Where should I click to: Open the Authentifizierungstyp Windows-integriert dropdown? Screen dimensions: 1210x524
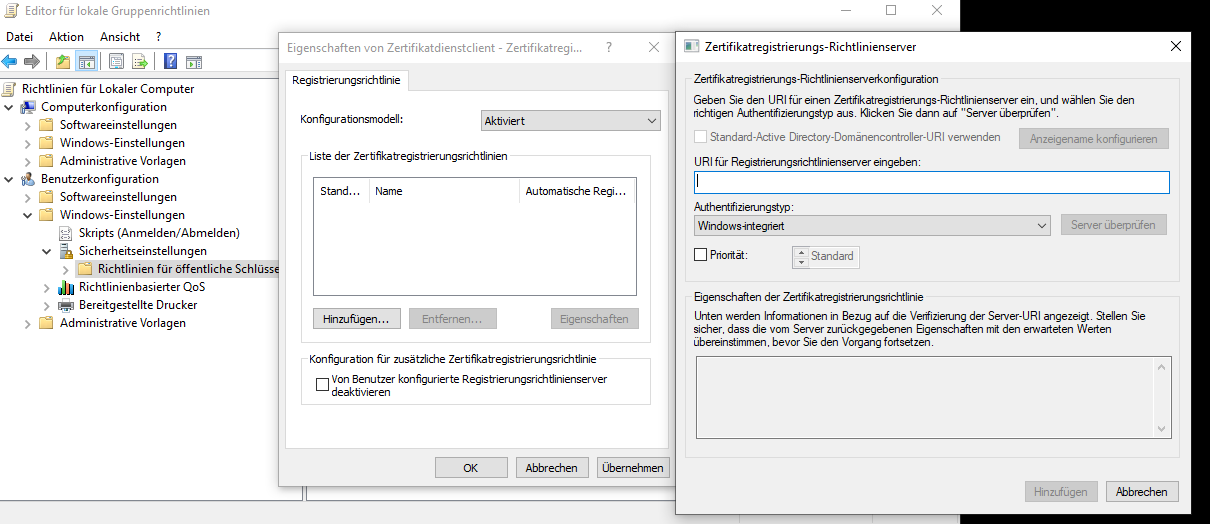[872, 226]
